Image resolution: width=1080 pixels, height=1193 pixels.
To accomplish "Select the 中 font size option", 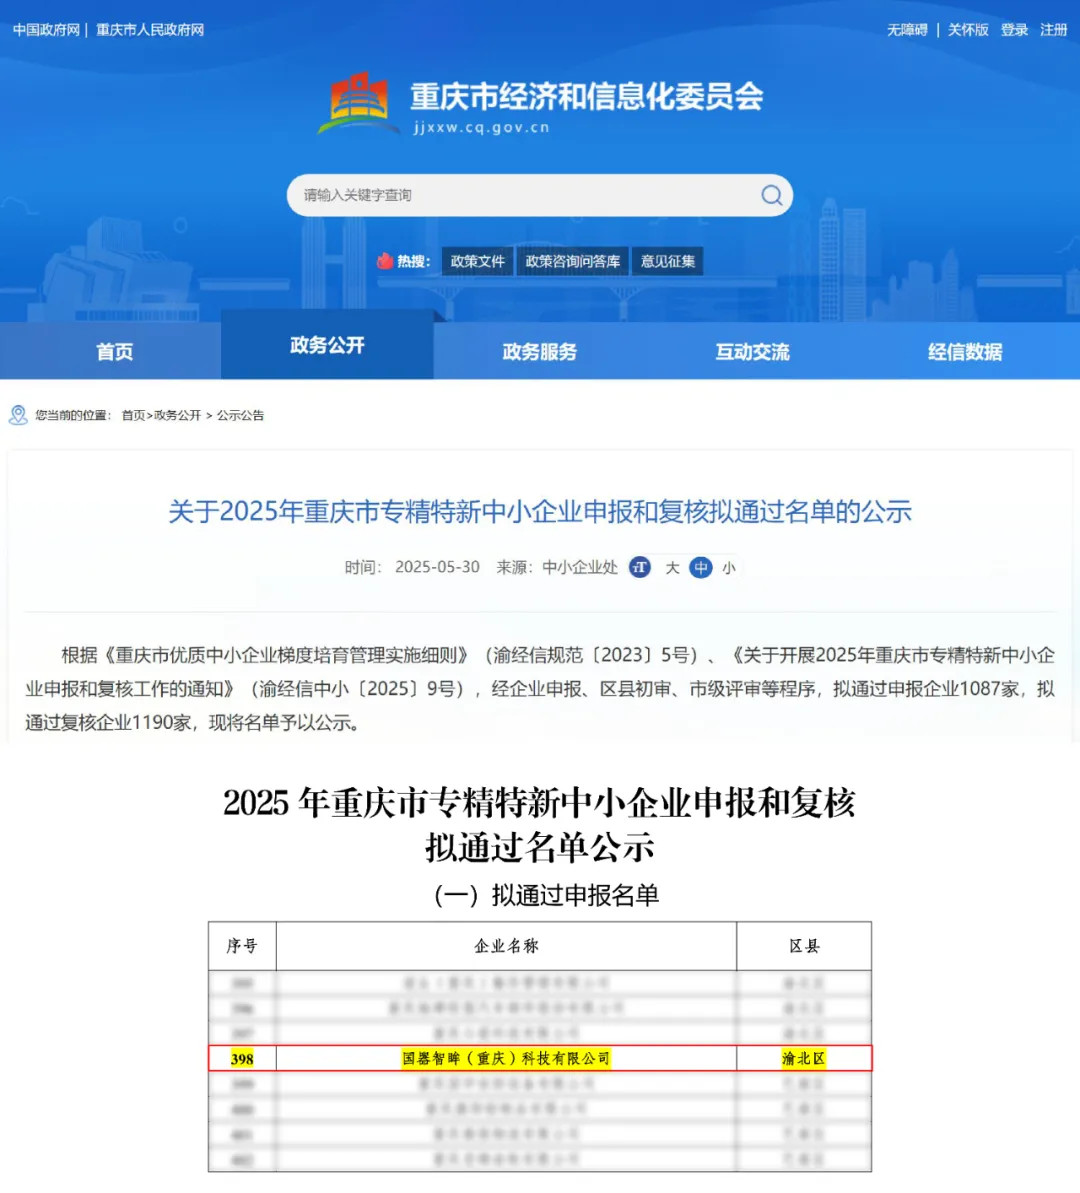I will click(x=700, y=568).
